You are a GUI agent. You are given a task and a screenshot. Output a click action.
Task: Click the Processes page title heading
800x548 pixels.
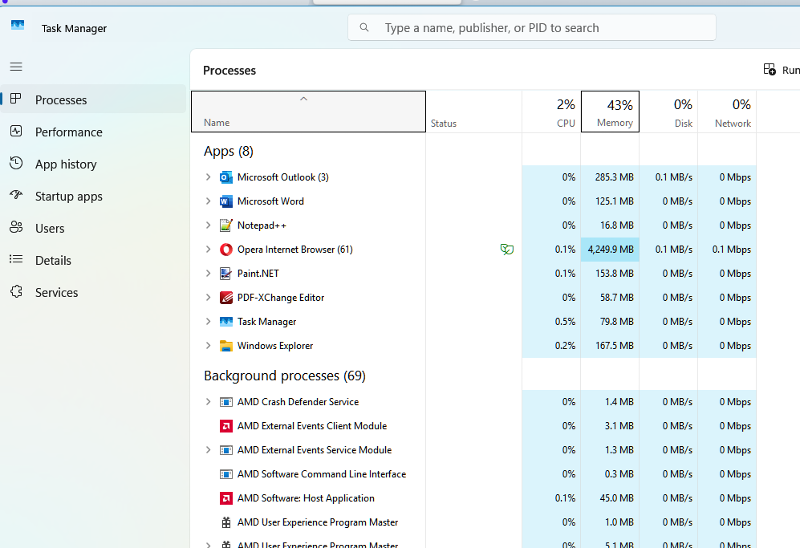[x=230, y=70]
